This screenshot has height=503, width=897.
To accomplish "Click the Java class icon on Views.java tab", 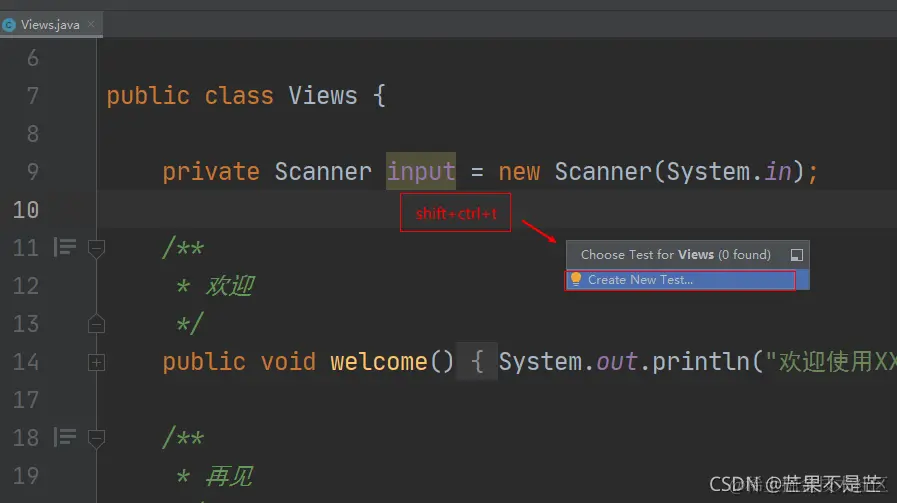I will [9, 25].
